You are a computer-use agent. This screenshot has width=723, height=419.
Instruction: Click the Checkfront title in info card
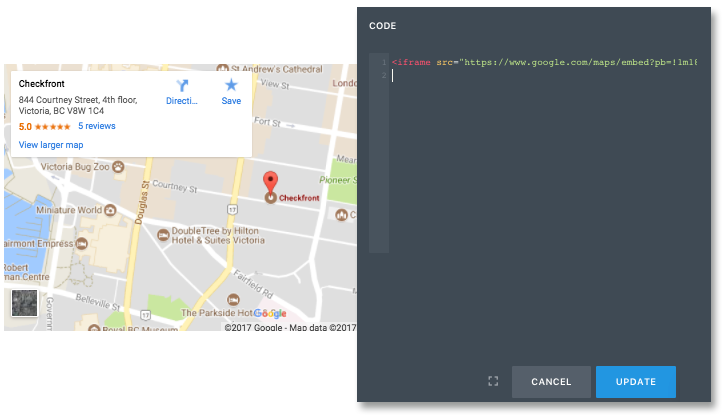(x=41, y=83)
